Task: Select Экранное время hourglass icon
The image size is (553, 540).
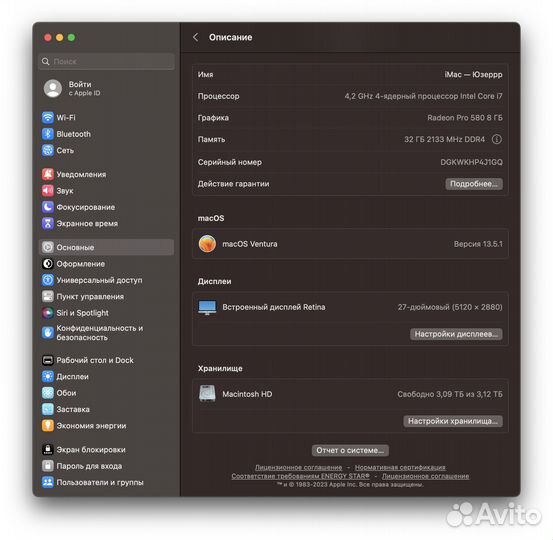Action: [x=48, y=223]
